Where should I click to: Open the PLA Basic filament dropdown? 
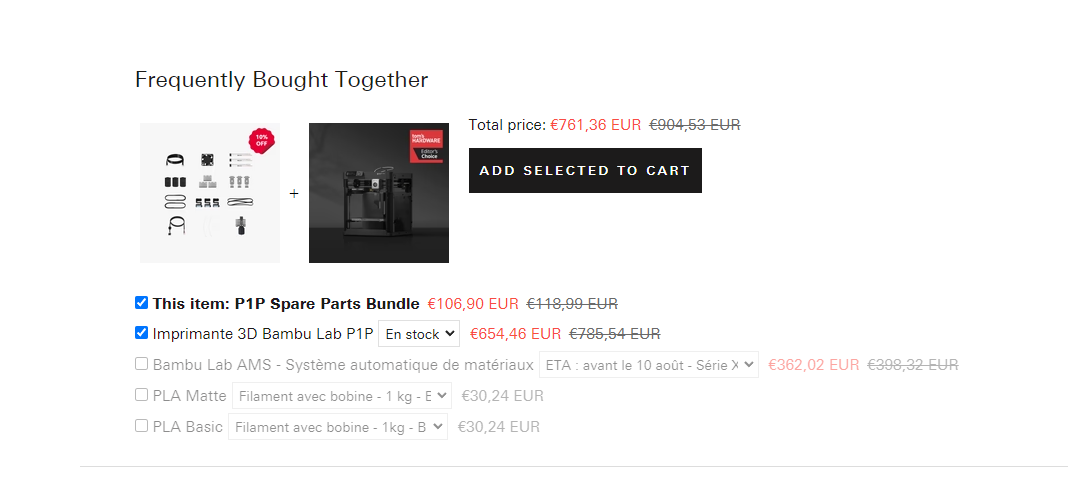(x=338, y=427)
